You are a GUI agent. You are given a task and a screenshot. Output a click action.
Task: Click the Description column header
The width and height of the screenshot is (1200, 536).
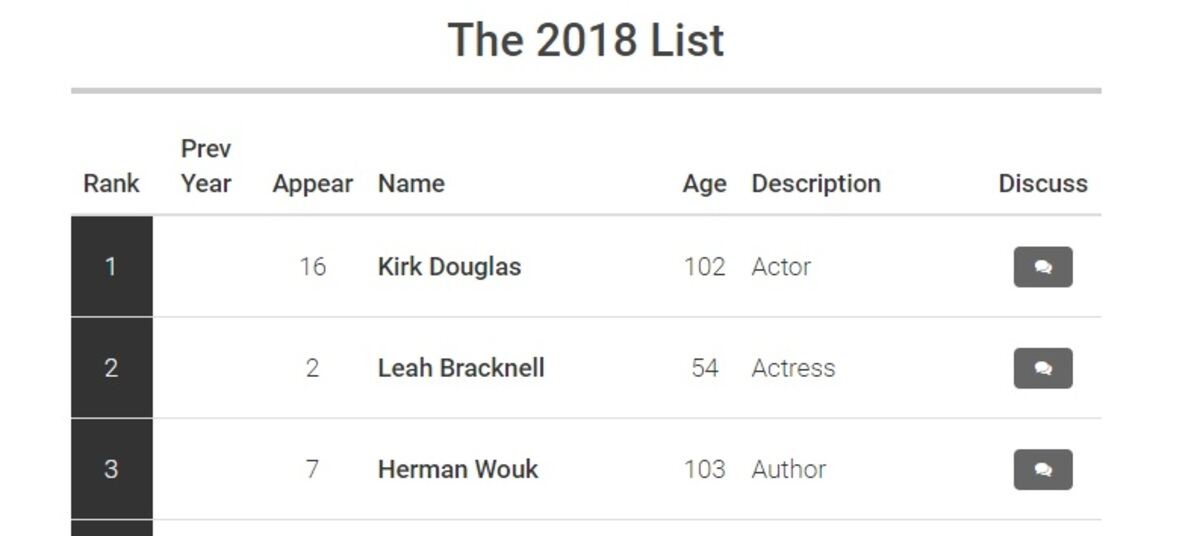click(816, 184)
